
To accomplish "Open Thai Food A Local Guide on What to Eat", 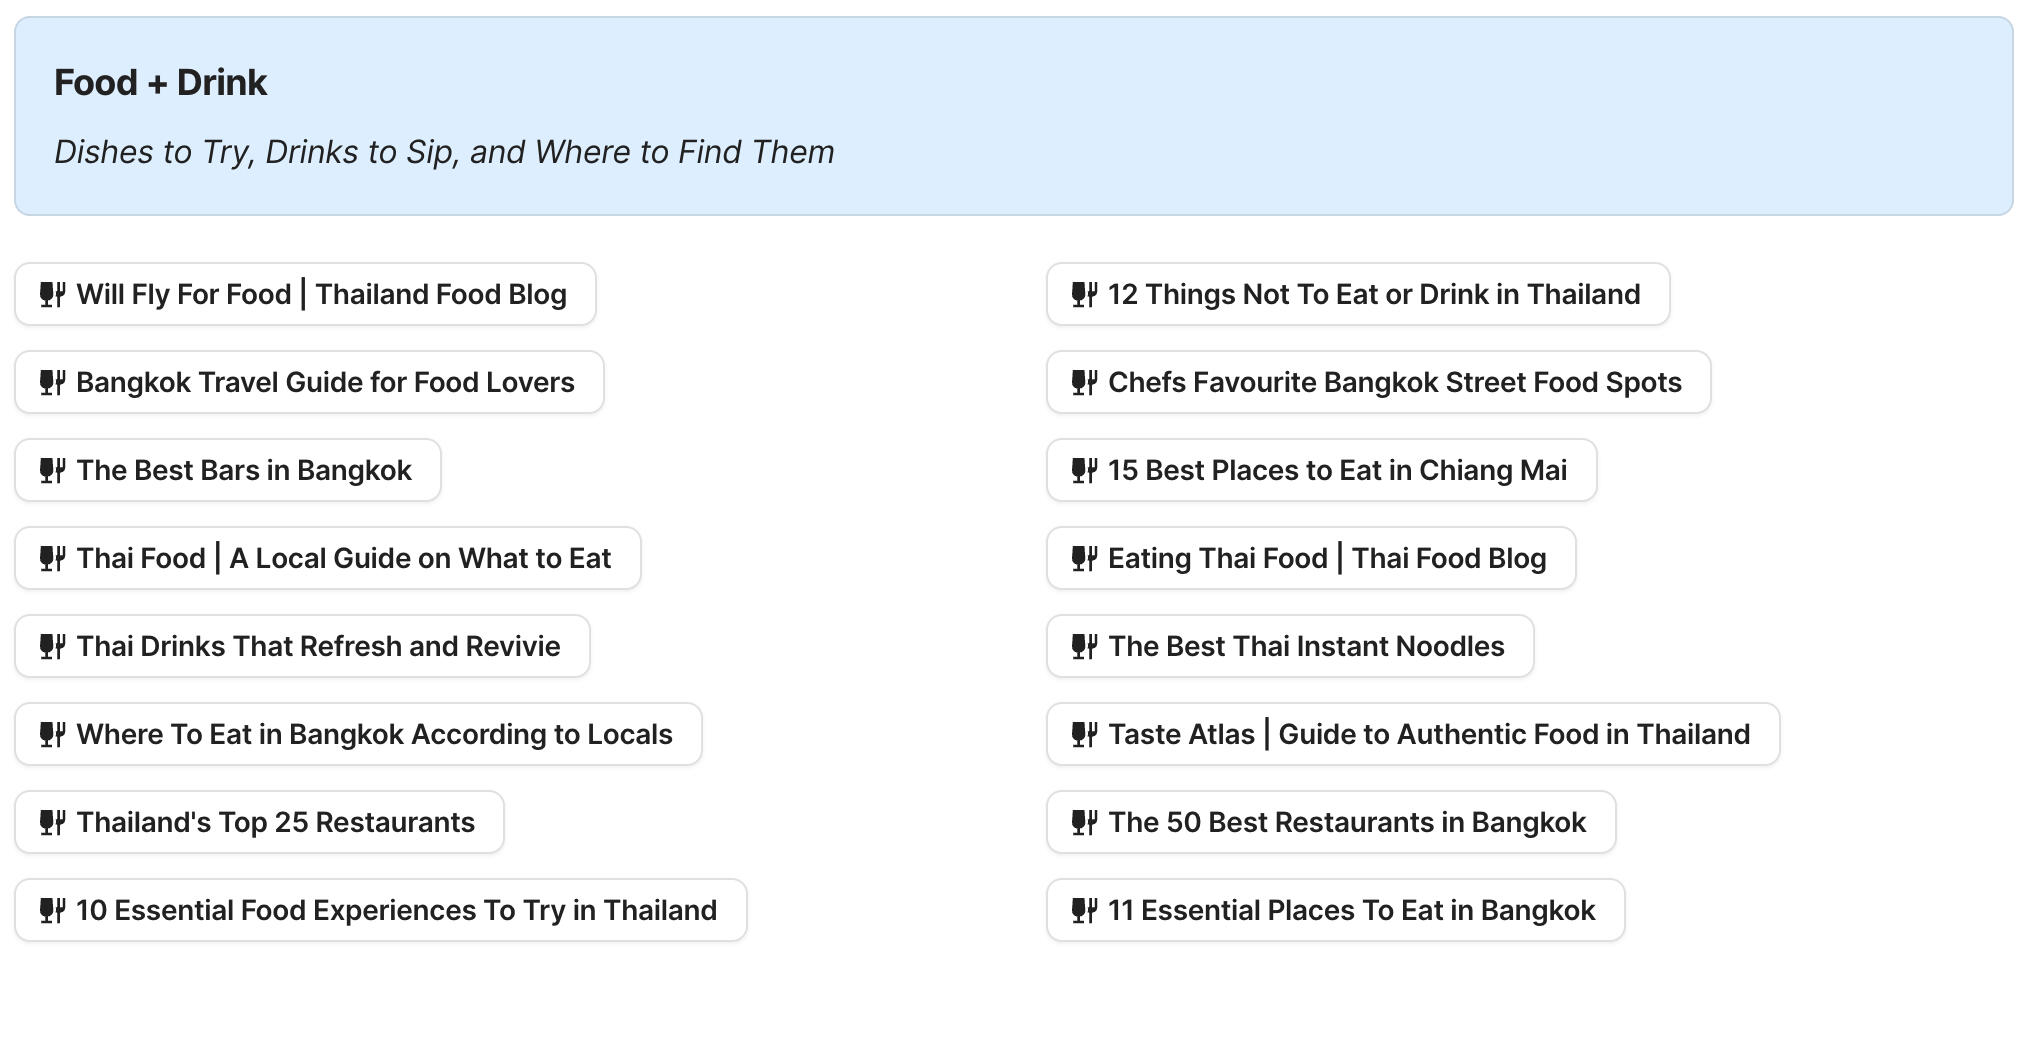I will [326, 558].
